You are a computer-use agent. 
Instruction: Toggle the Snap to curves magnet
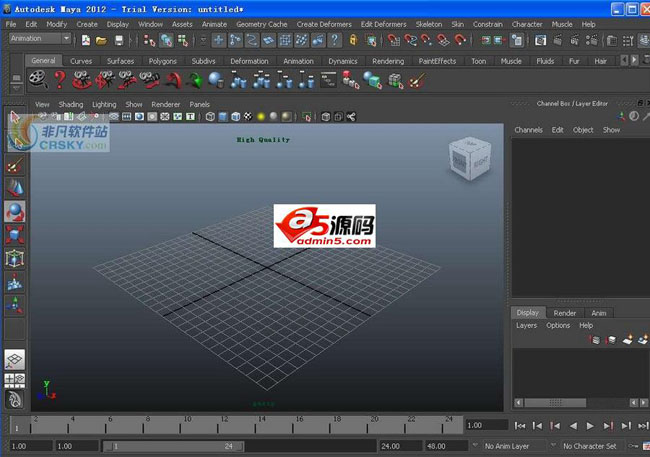pyautogui.click(x=410, y=40)
